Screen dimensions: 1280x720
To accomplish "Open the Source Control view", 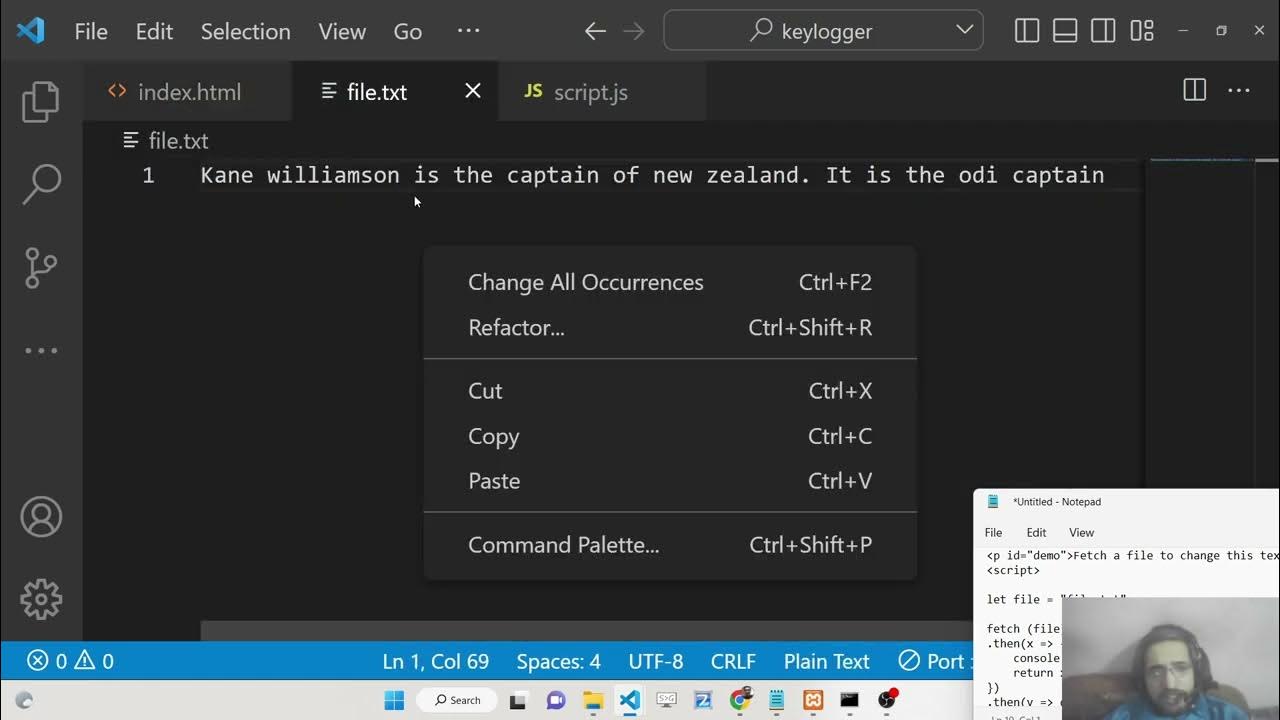I will coord(41,268).
